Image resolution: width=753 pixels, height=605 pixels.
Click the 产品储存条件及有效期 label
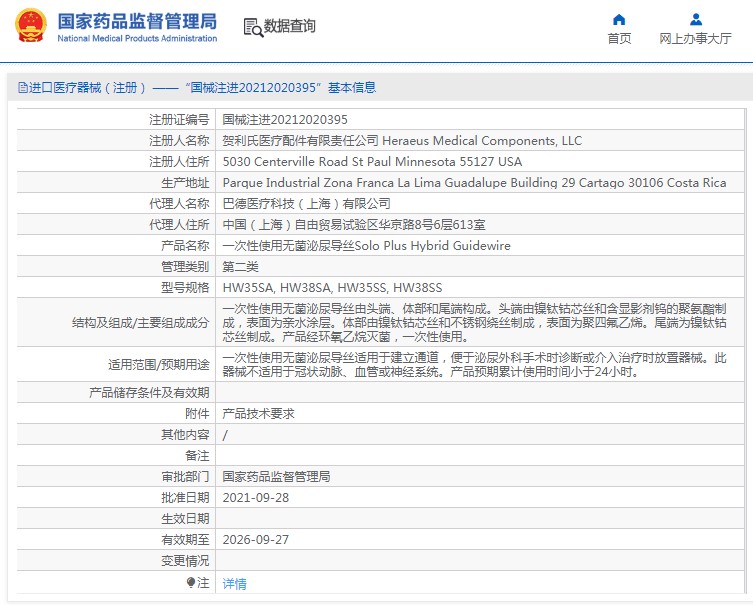point(149,393)
